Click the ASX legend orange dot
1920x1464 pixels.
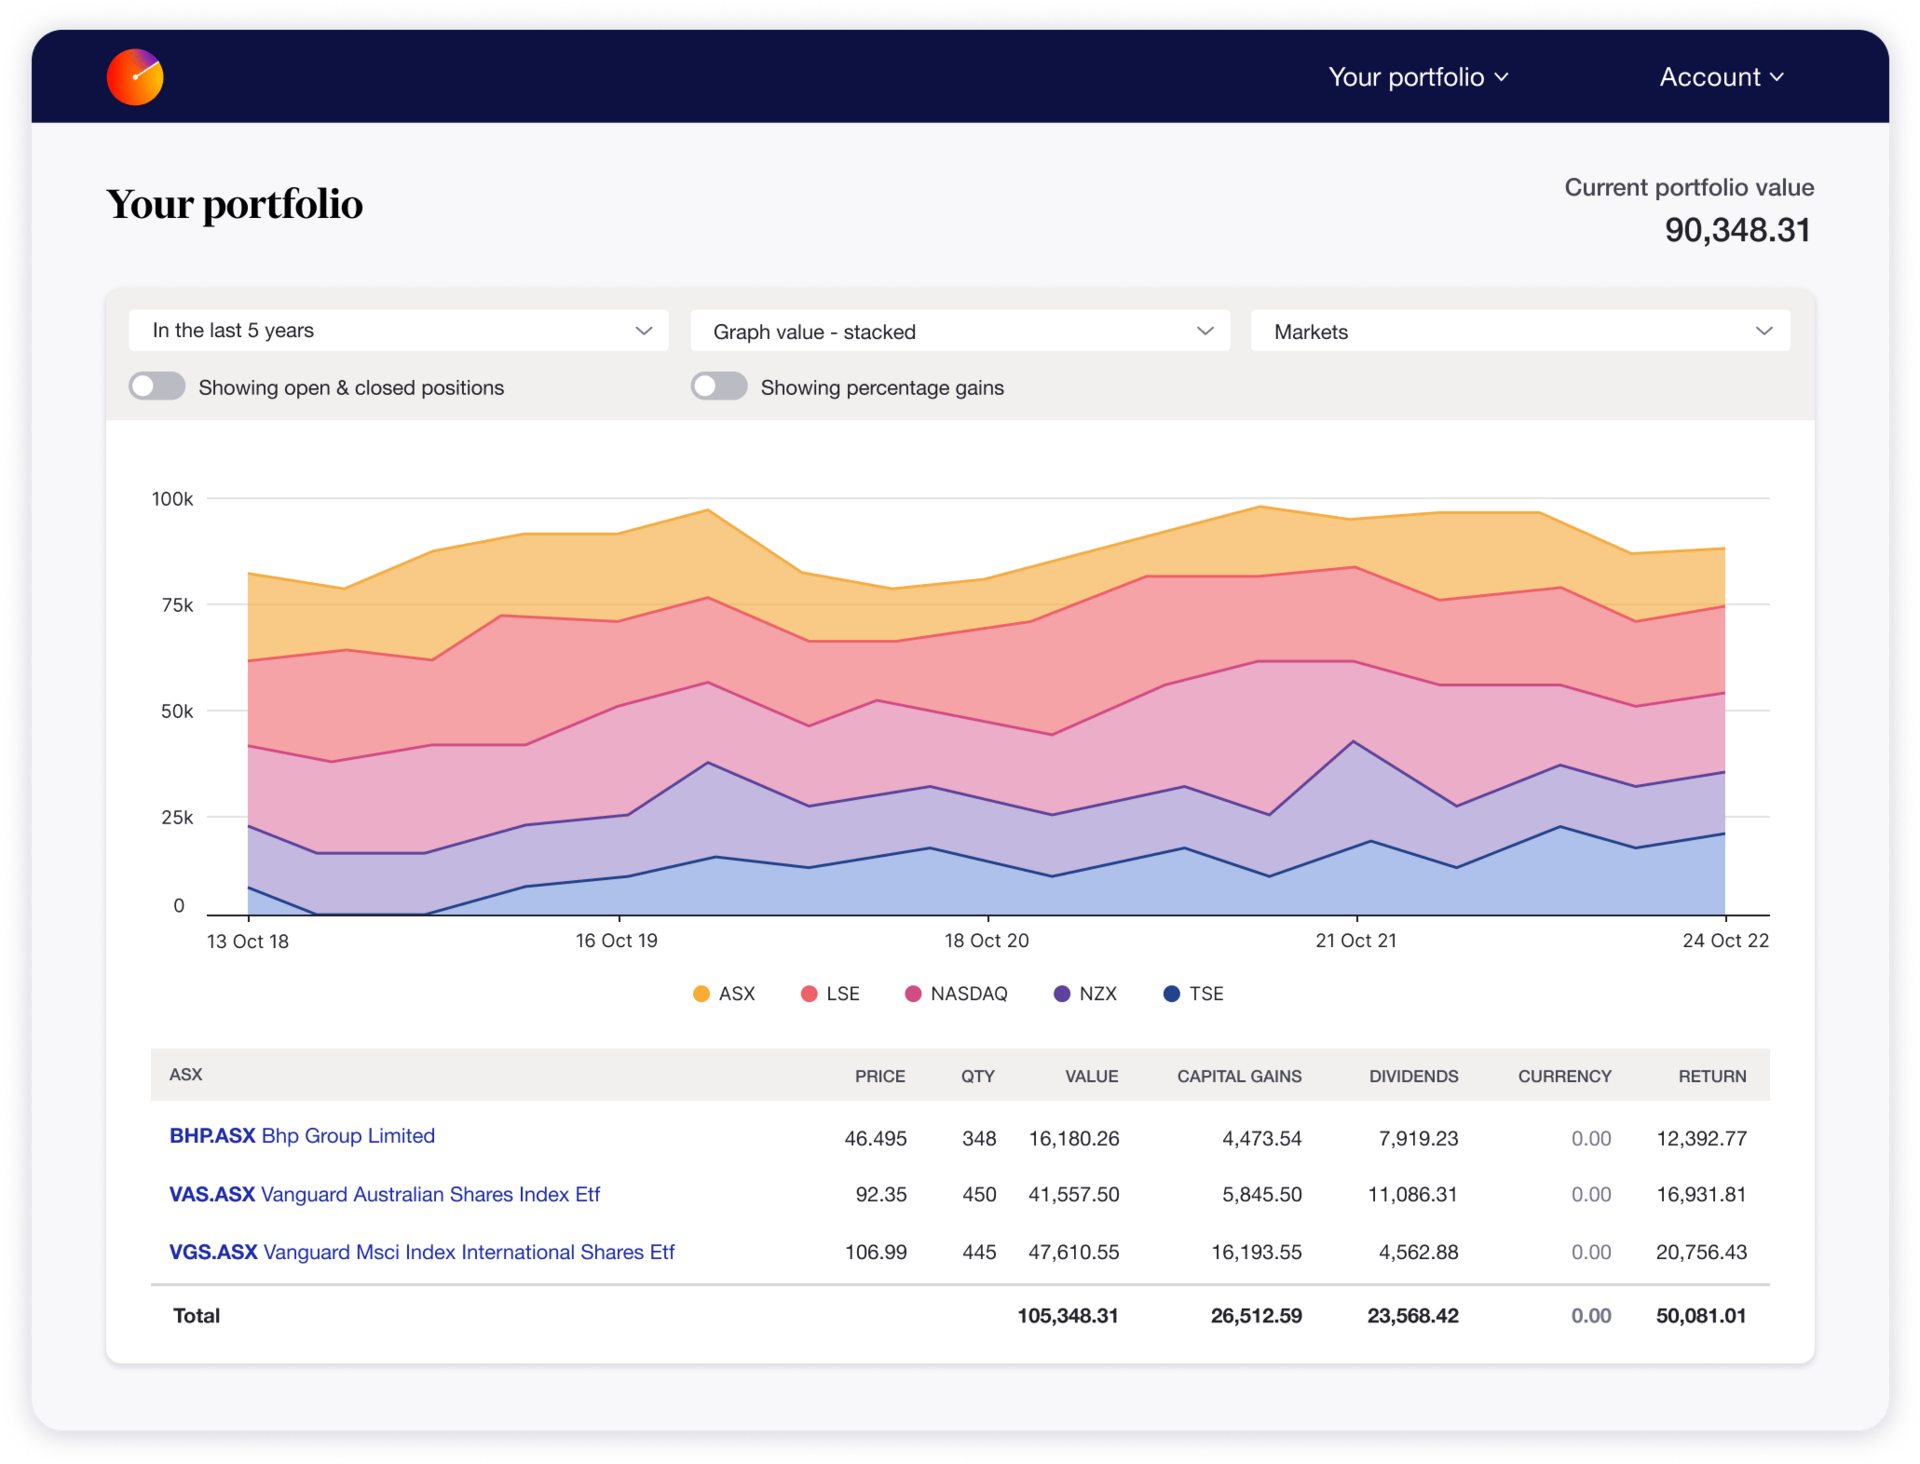701,993
